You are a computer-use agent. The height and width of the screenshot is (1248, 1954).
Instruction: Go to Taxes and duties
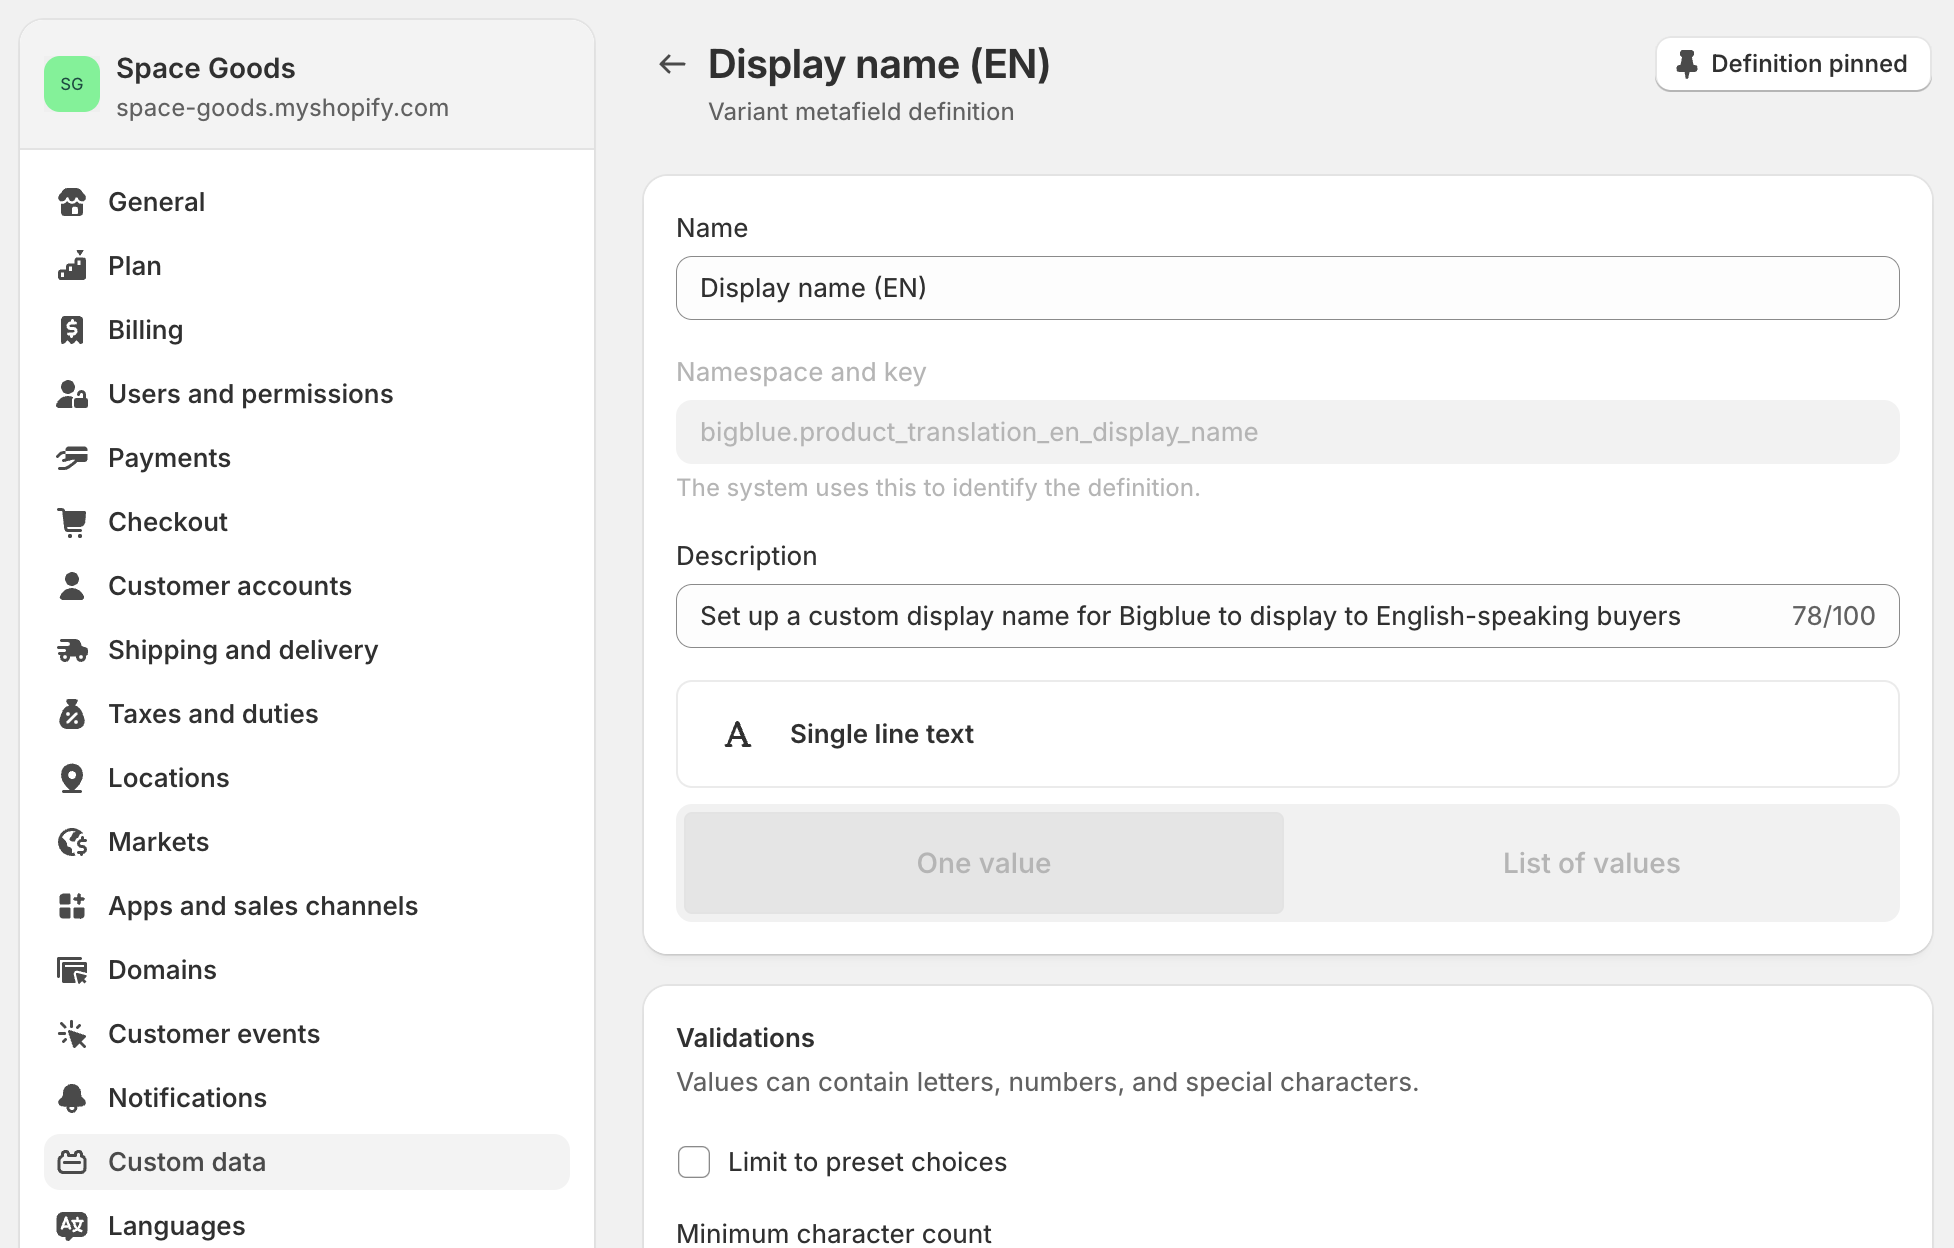307,714
